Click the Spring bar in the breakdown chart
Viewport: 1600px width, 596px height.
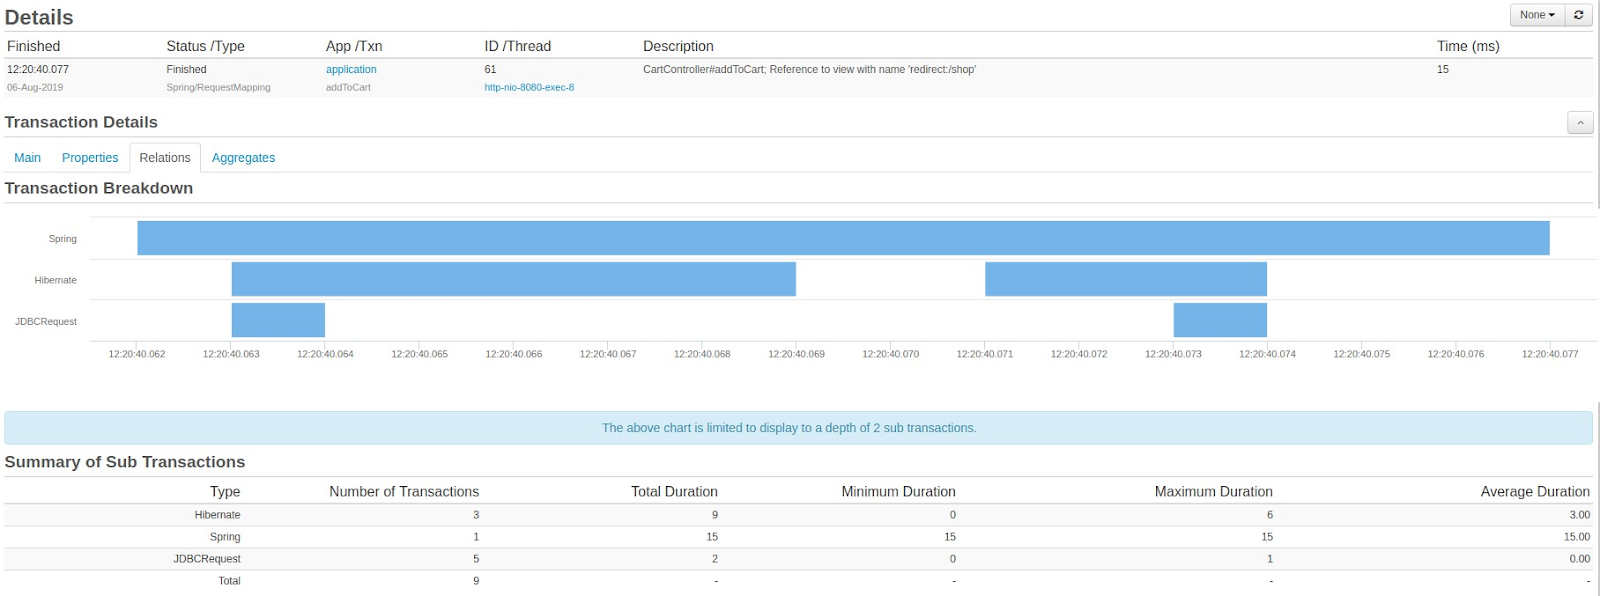click(843, 238)
